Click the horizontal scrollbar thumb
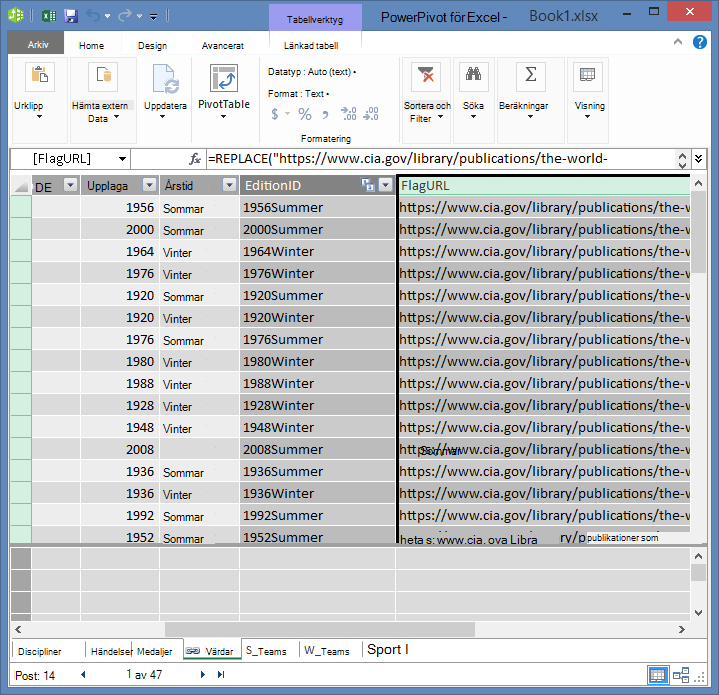Image resolution: width=719 pixels, height=695 pixels. (320, 629)
